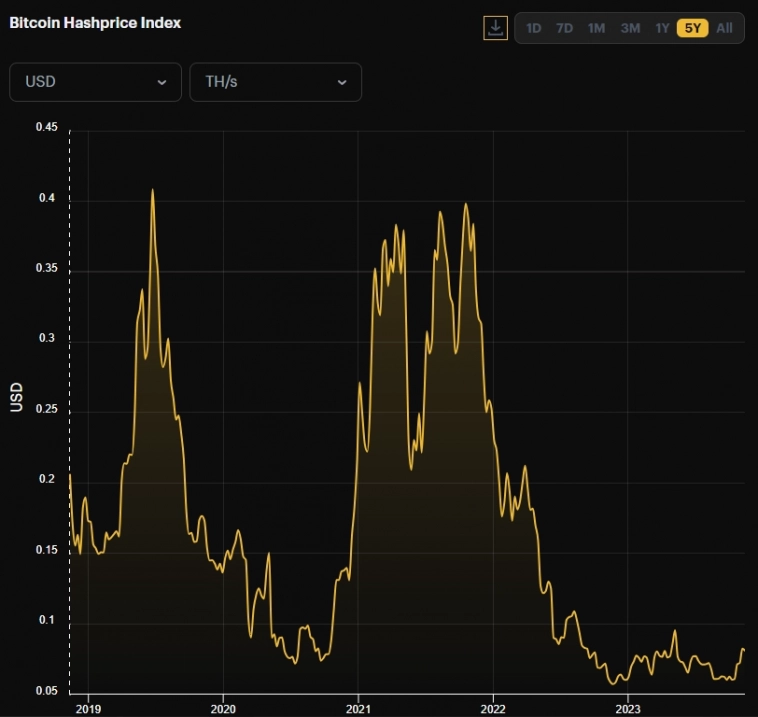
Task: Click the mid-2019 peak on the chart line
Action: click(152, 190)
